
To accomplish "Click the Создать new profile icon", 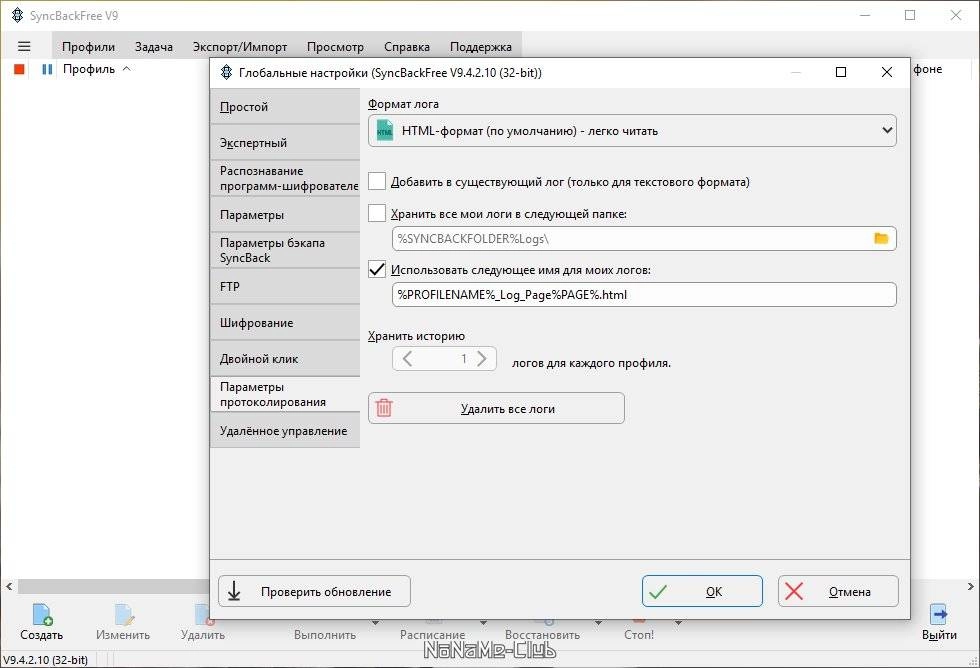I will pos(42,614).
